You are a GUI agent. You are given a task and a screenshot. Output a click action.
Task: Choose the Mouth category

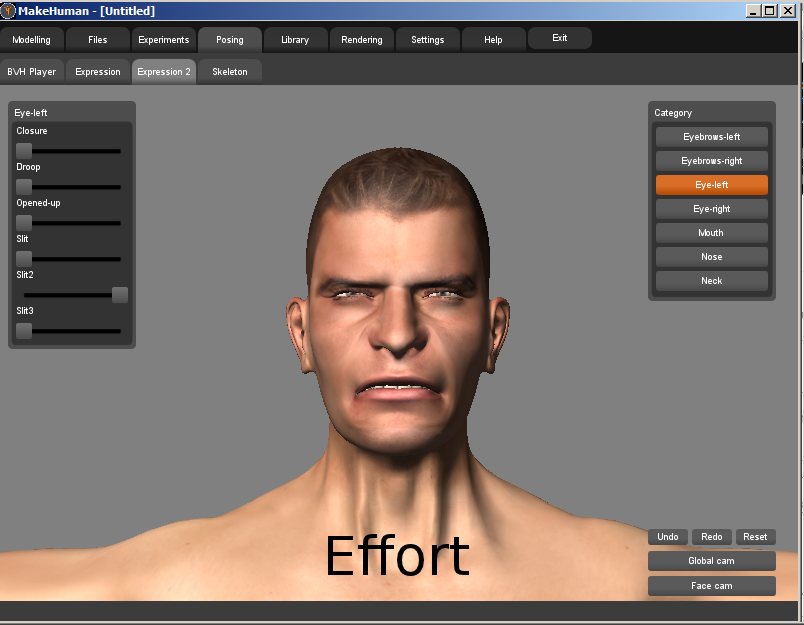click(x=711, y=233)
